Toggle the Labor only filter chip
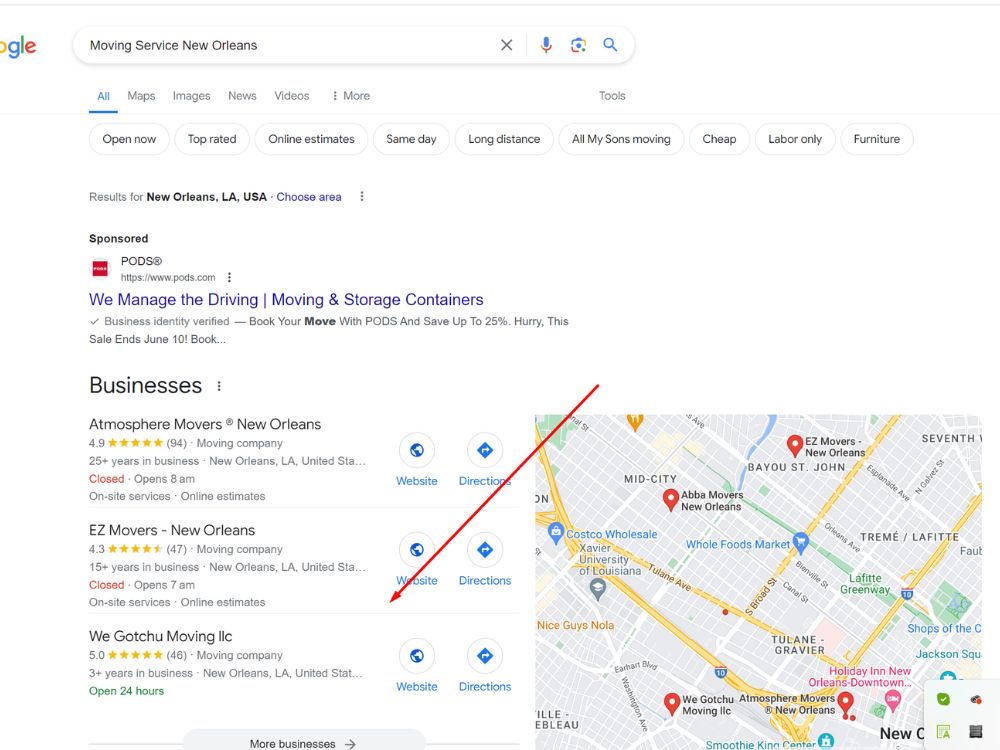This screenshot has width=1000, height=750. pyautogui.click(x=795, y=139)
